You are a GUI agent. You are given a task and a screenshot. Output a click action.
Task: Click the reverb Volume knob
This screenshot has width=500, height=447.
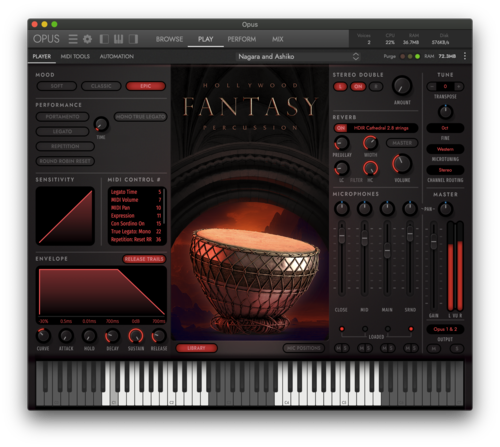click(x=402, y=164)
